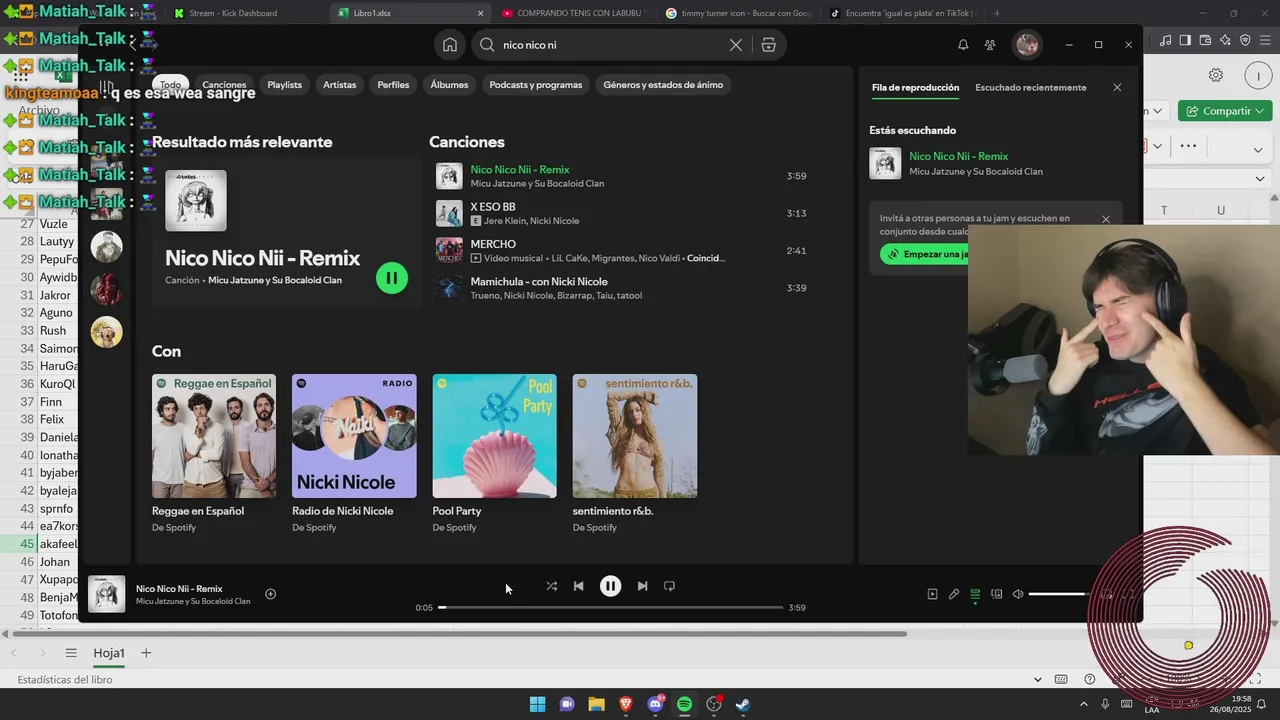Toggle the green Queue button
1280x720 pixels.
pos(975,594)
